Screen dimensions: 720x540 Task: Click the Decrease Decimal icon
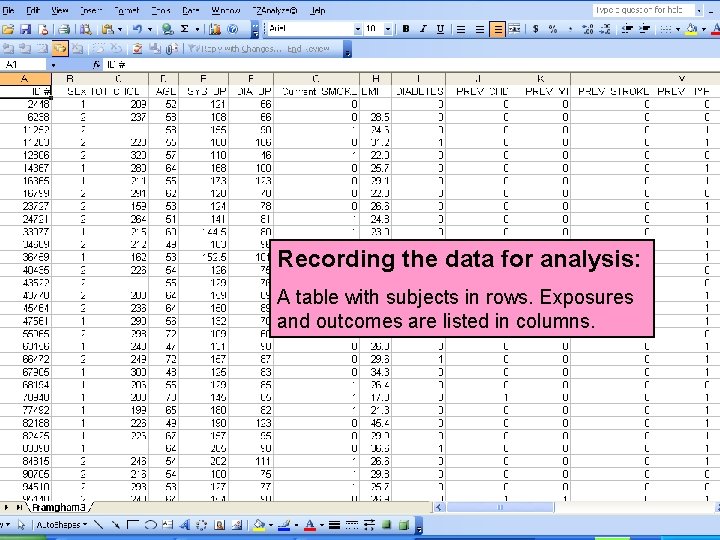pos(605,29)
